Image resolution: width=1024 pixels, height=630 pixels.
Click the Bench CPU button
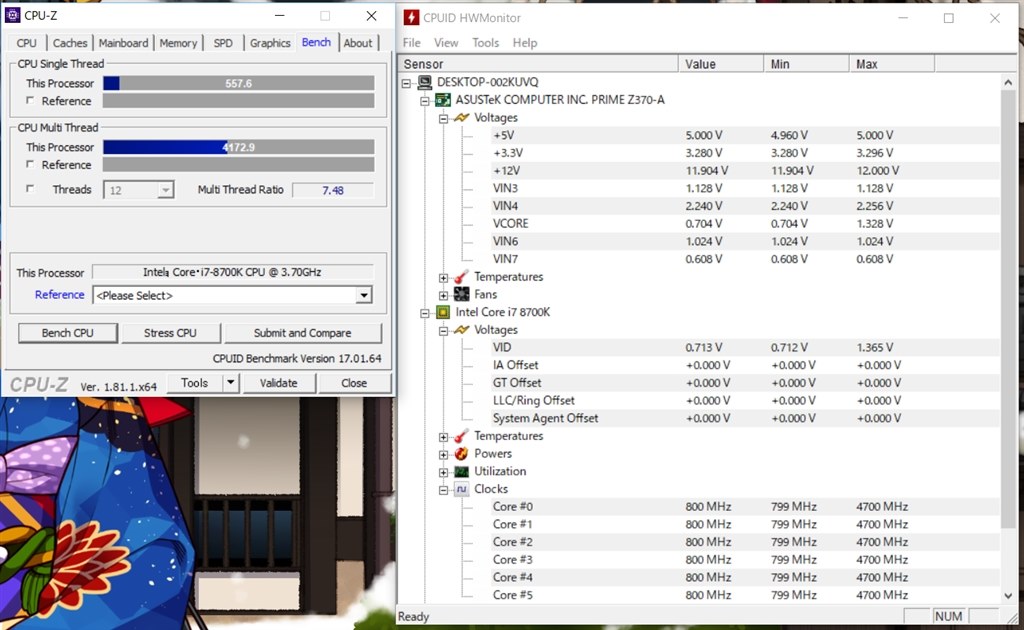(68, 333)
